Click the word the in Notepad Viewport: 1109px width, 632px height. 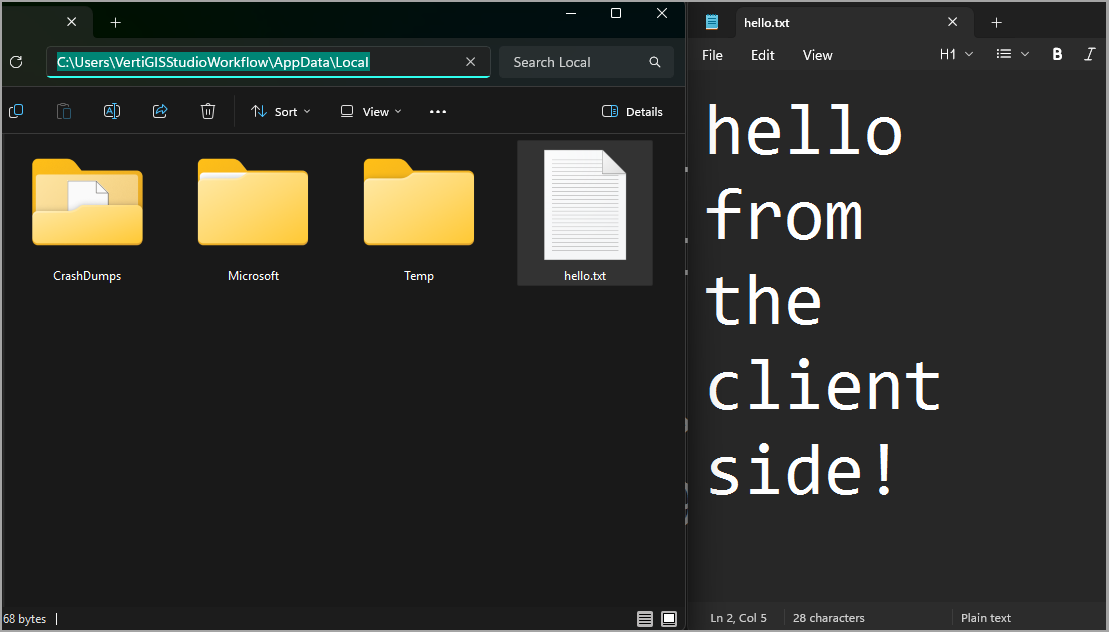[765, 300]
